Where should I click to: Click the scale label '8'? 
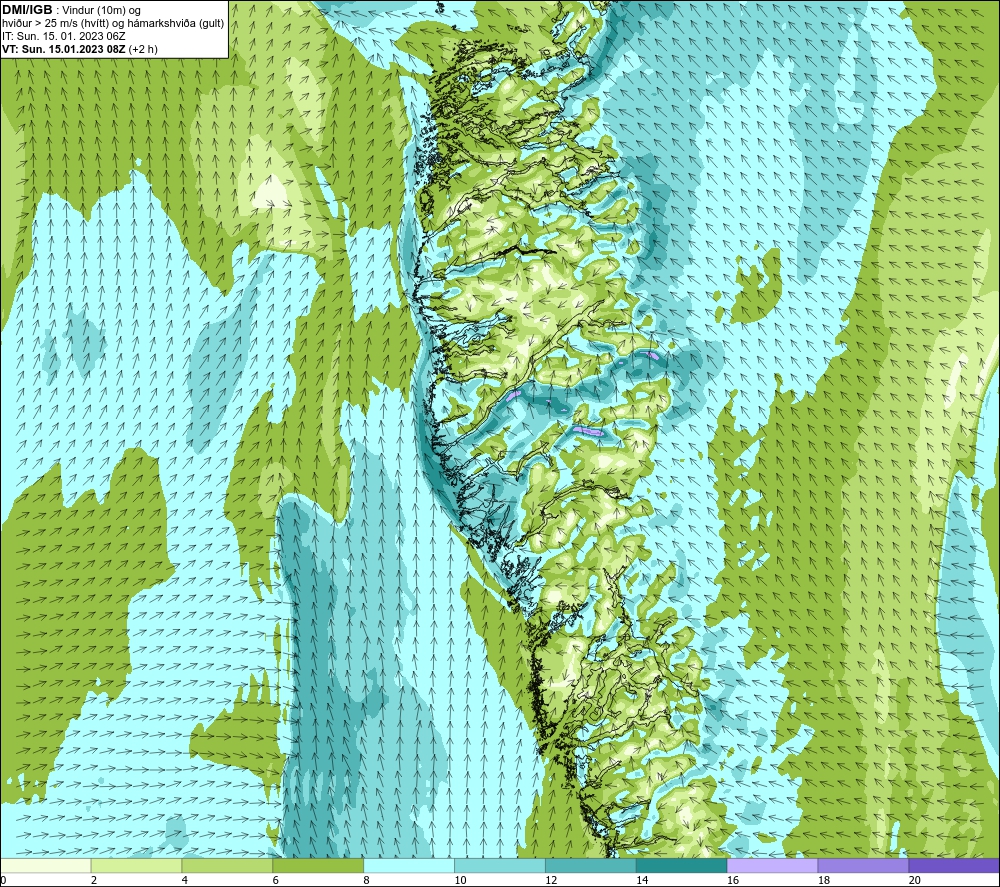coord(366,881)
